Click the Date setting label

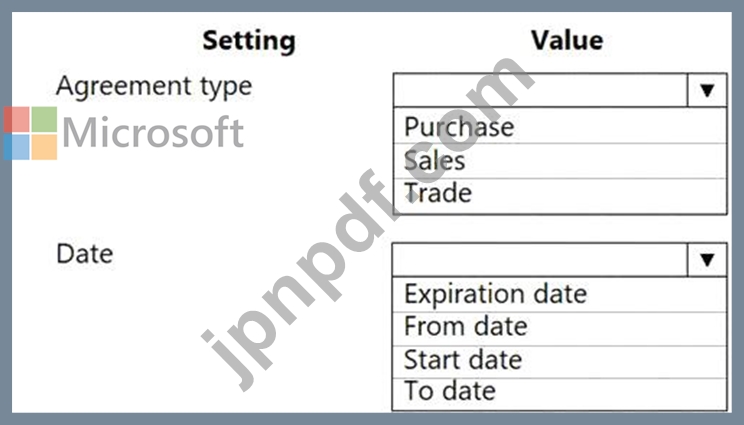[x=84, y=254]
